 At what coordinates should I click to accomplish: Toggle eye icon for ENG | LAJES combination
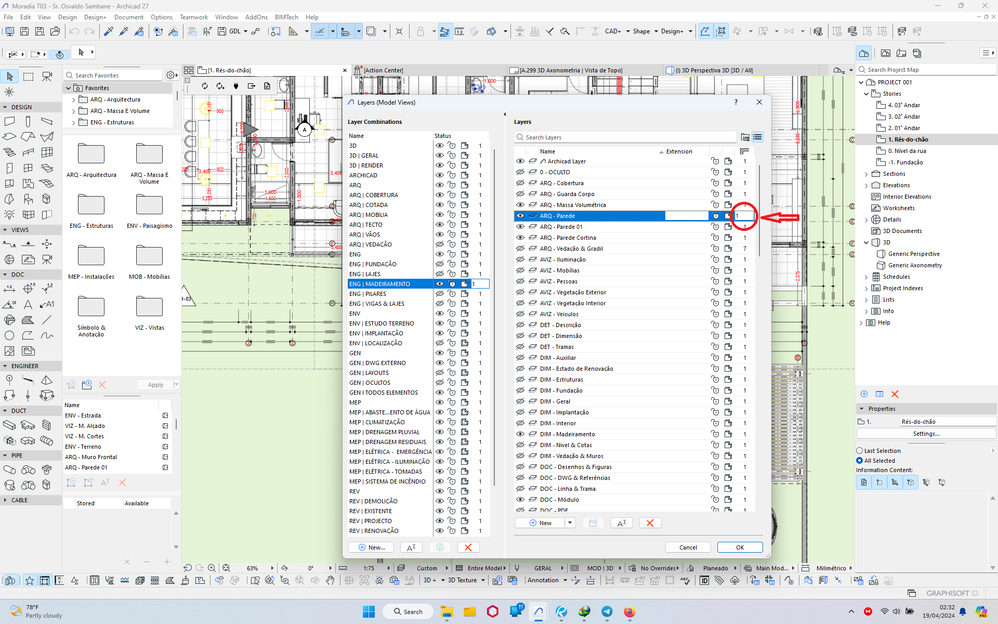(439, 274)
